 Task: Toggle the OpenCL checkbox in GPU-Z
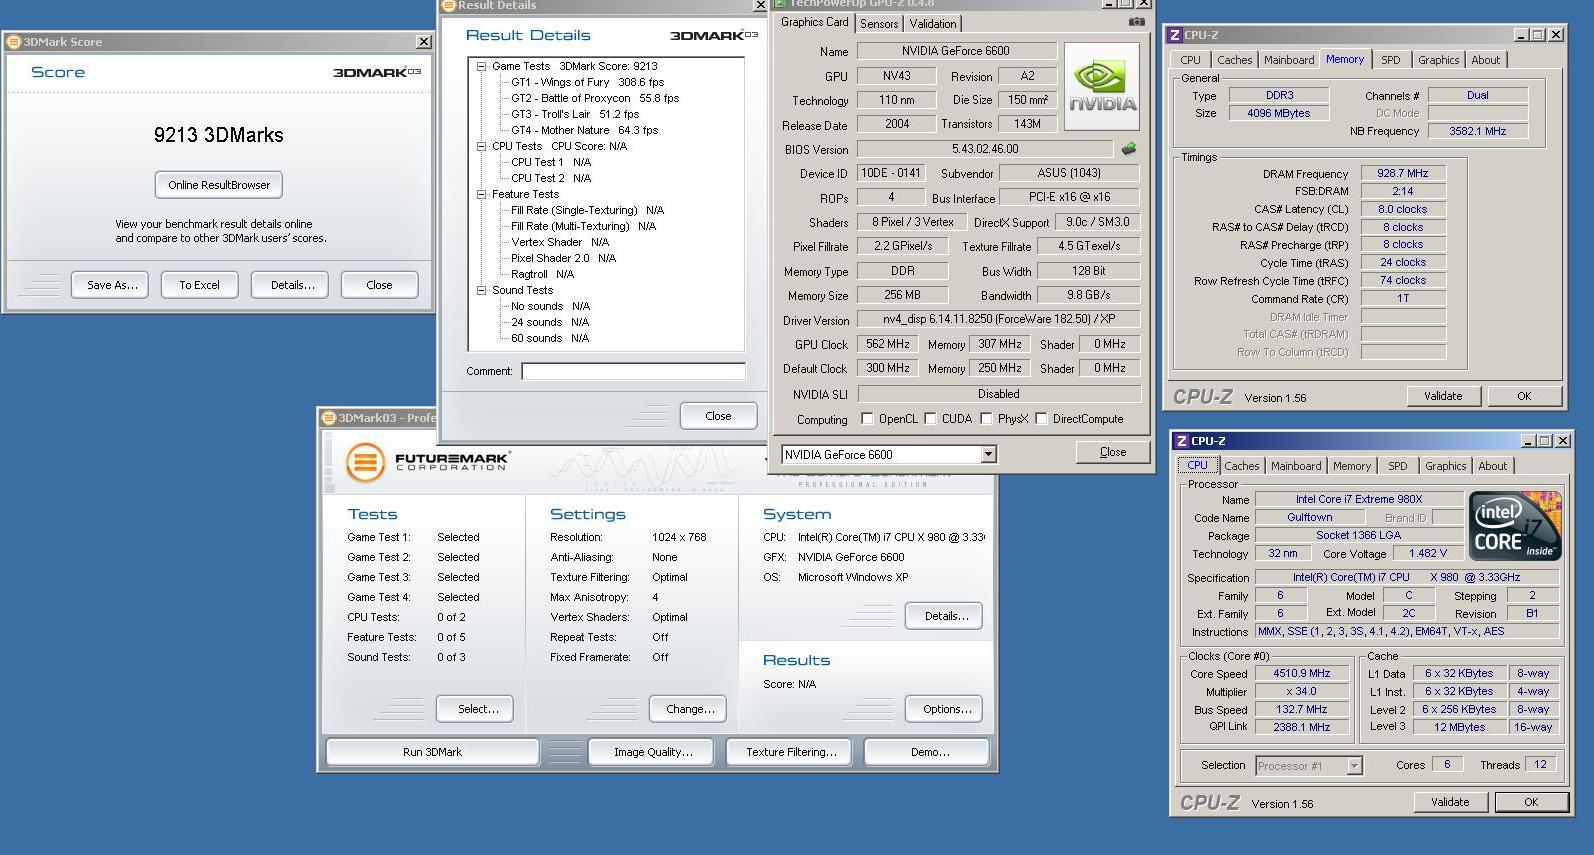[x=867, y=419]
